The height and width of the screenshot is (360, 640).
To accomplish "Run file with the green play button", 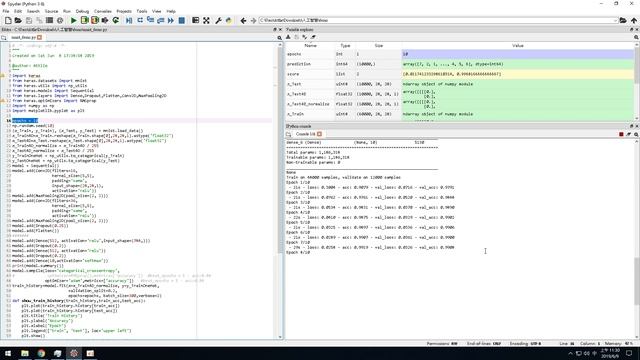I will tap(73, 20).
